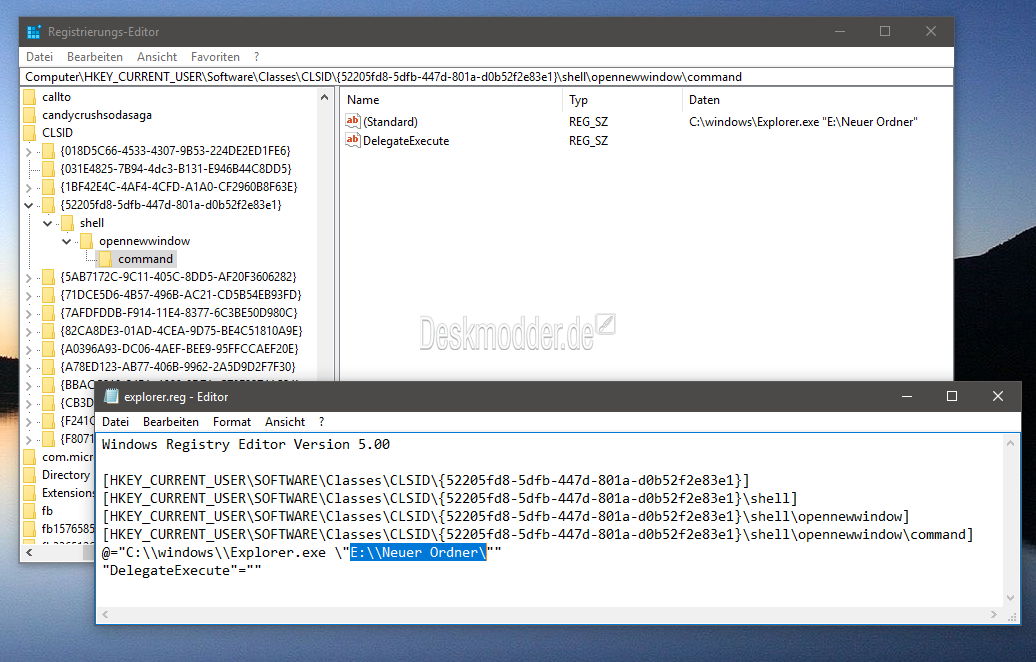Click the folder icon of {1BF42E4C-4AF4-4CFD-A1A0-CF2960B8F63E}
The width and height of the screenshot is (1036, 662).
coord(48,187)
